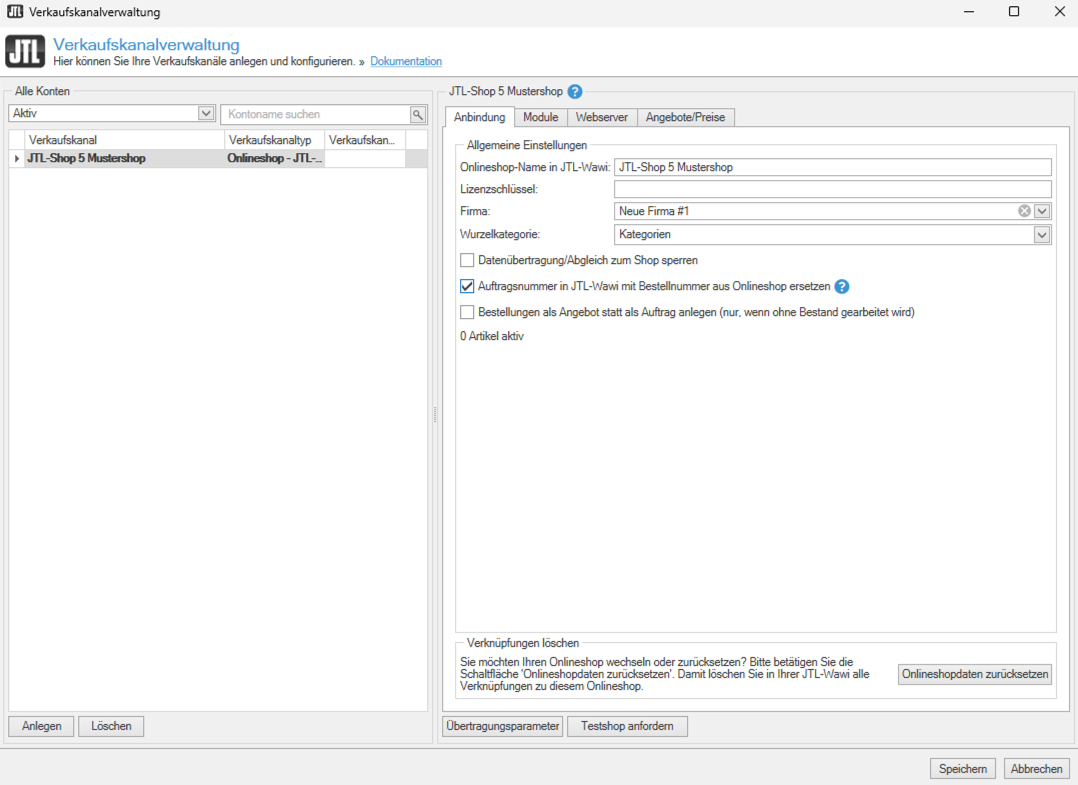This screenshot has height=785, width=1078.
Task: Click the truncated Verkaufskan... column header
Action: pyautogui.click(x=365, y=140)
